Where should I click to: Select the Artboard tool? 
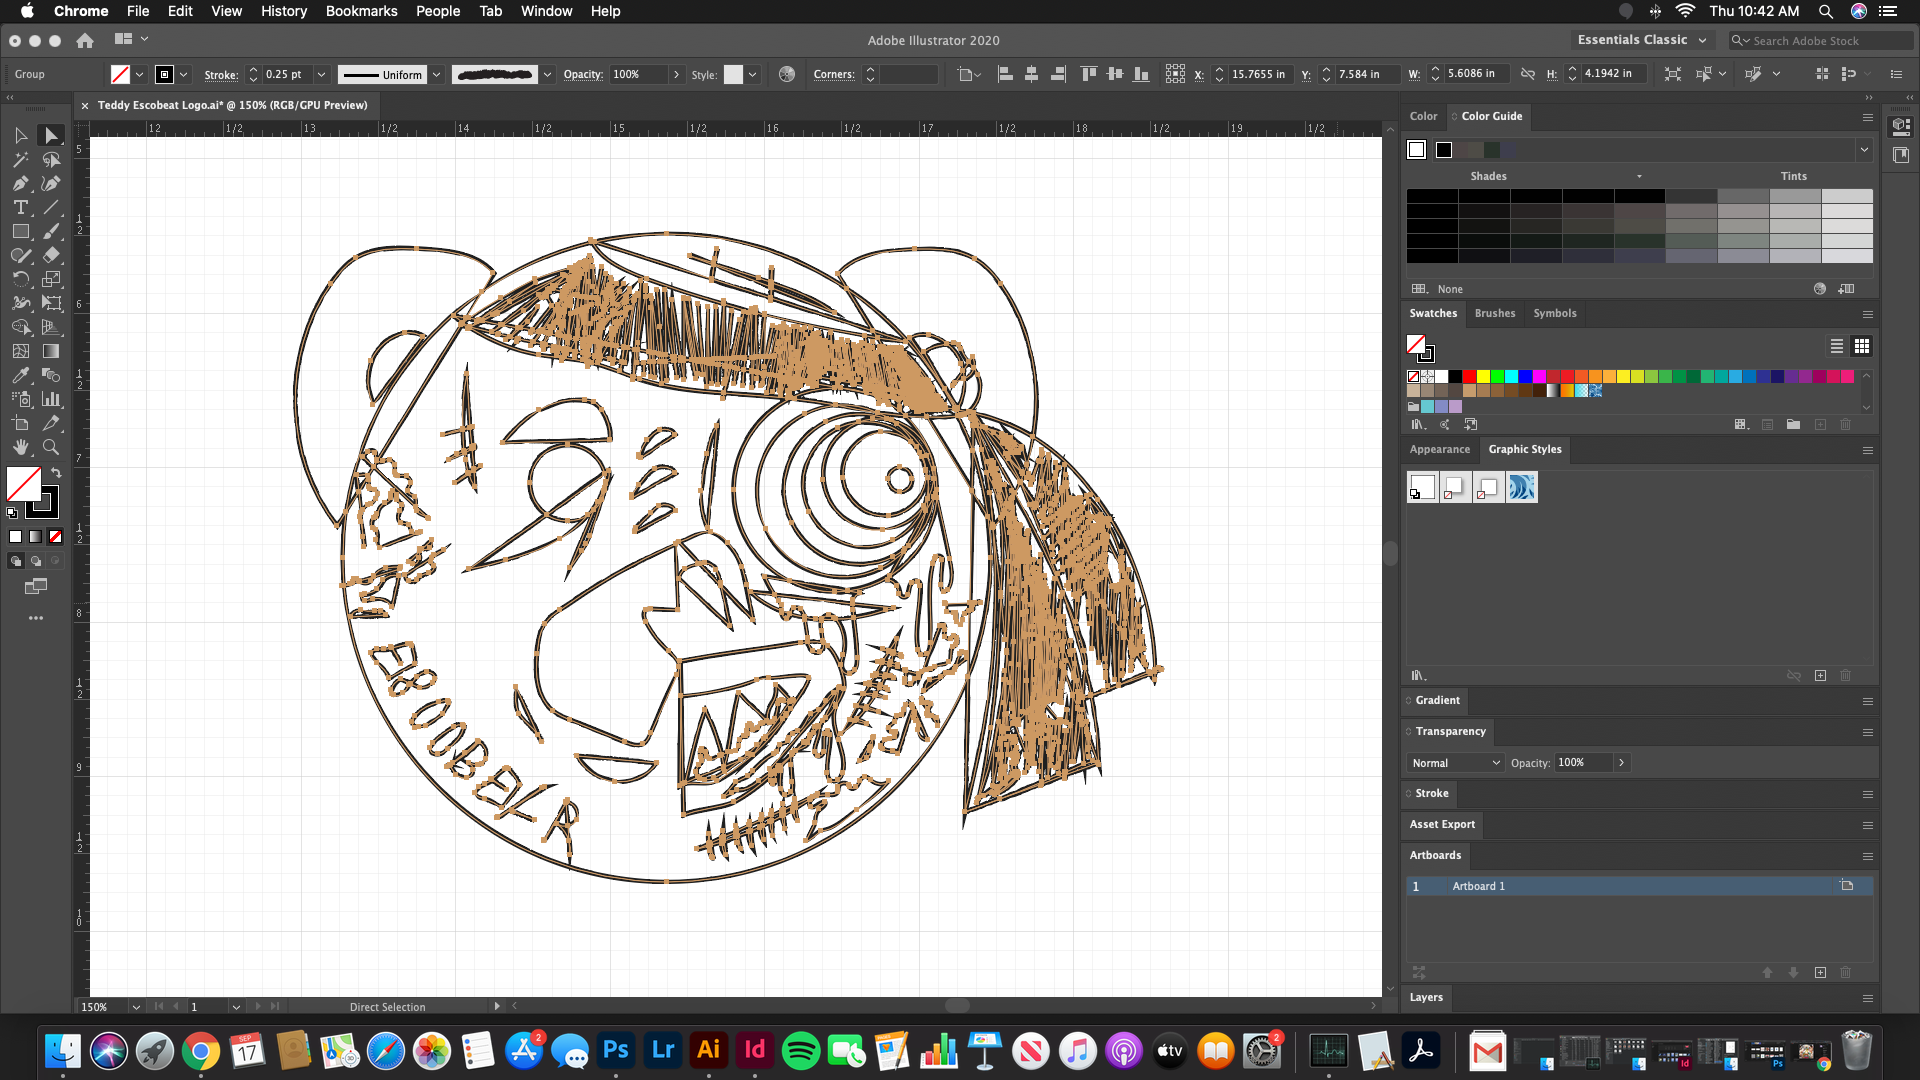(21, 423)
